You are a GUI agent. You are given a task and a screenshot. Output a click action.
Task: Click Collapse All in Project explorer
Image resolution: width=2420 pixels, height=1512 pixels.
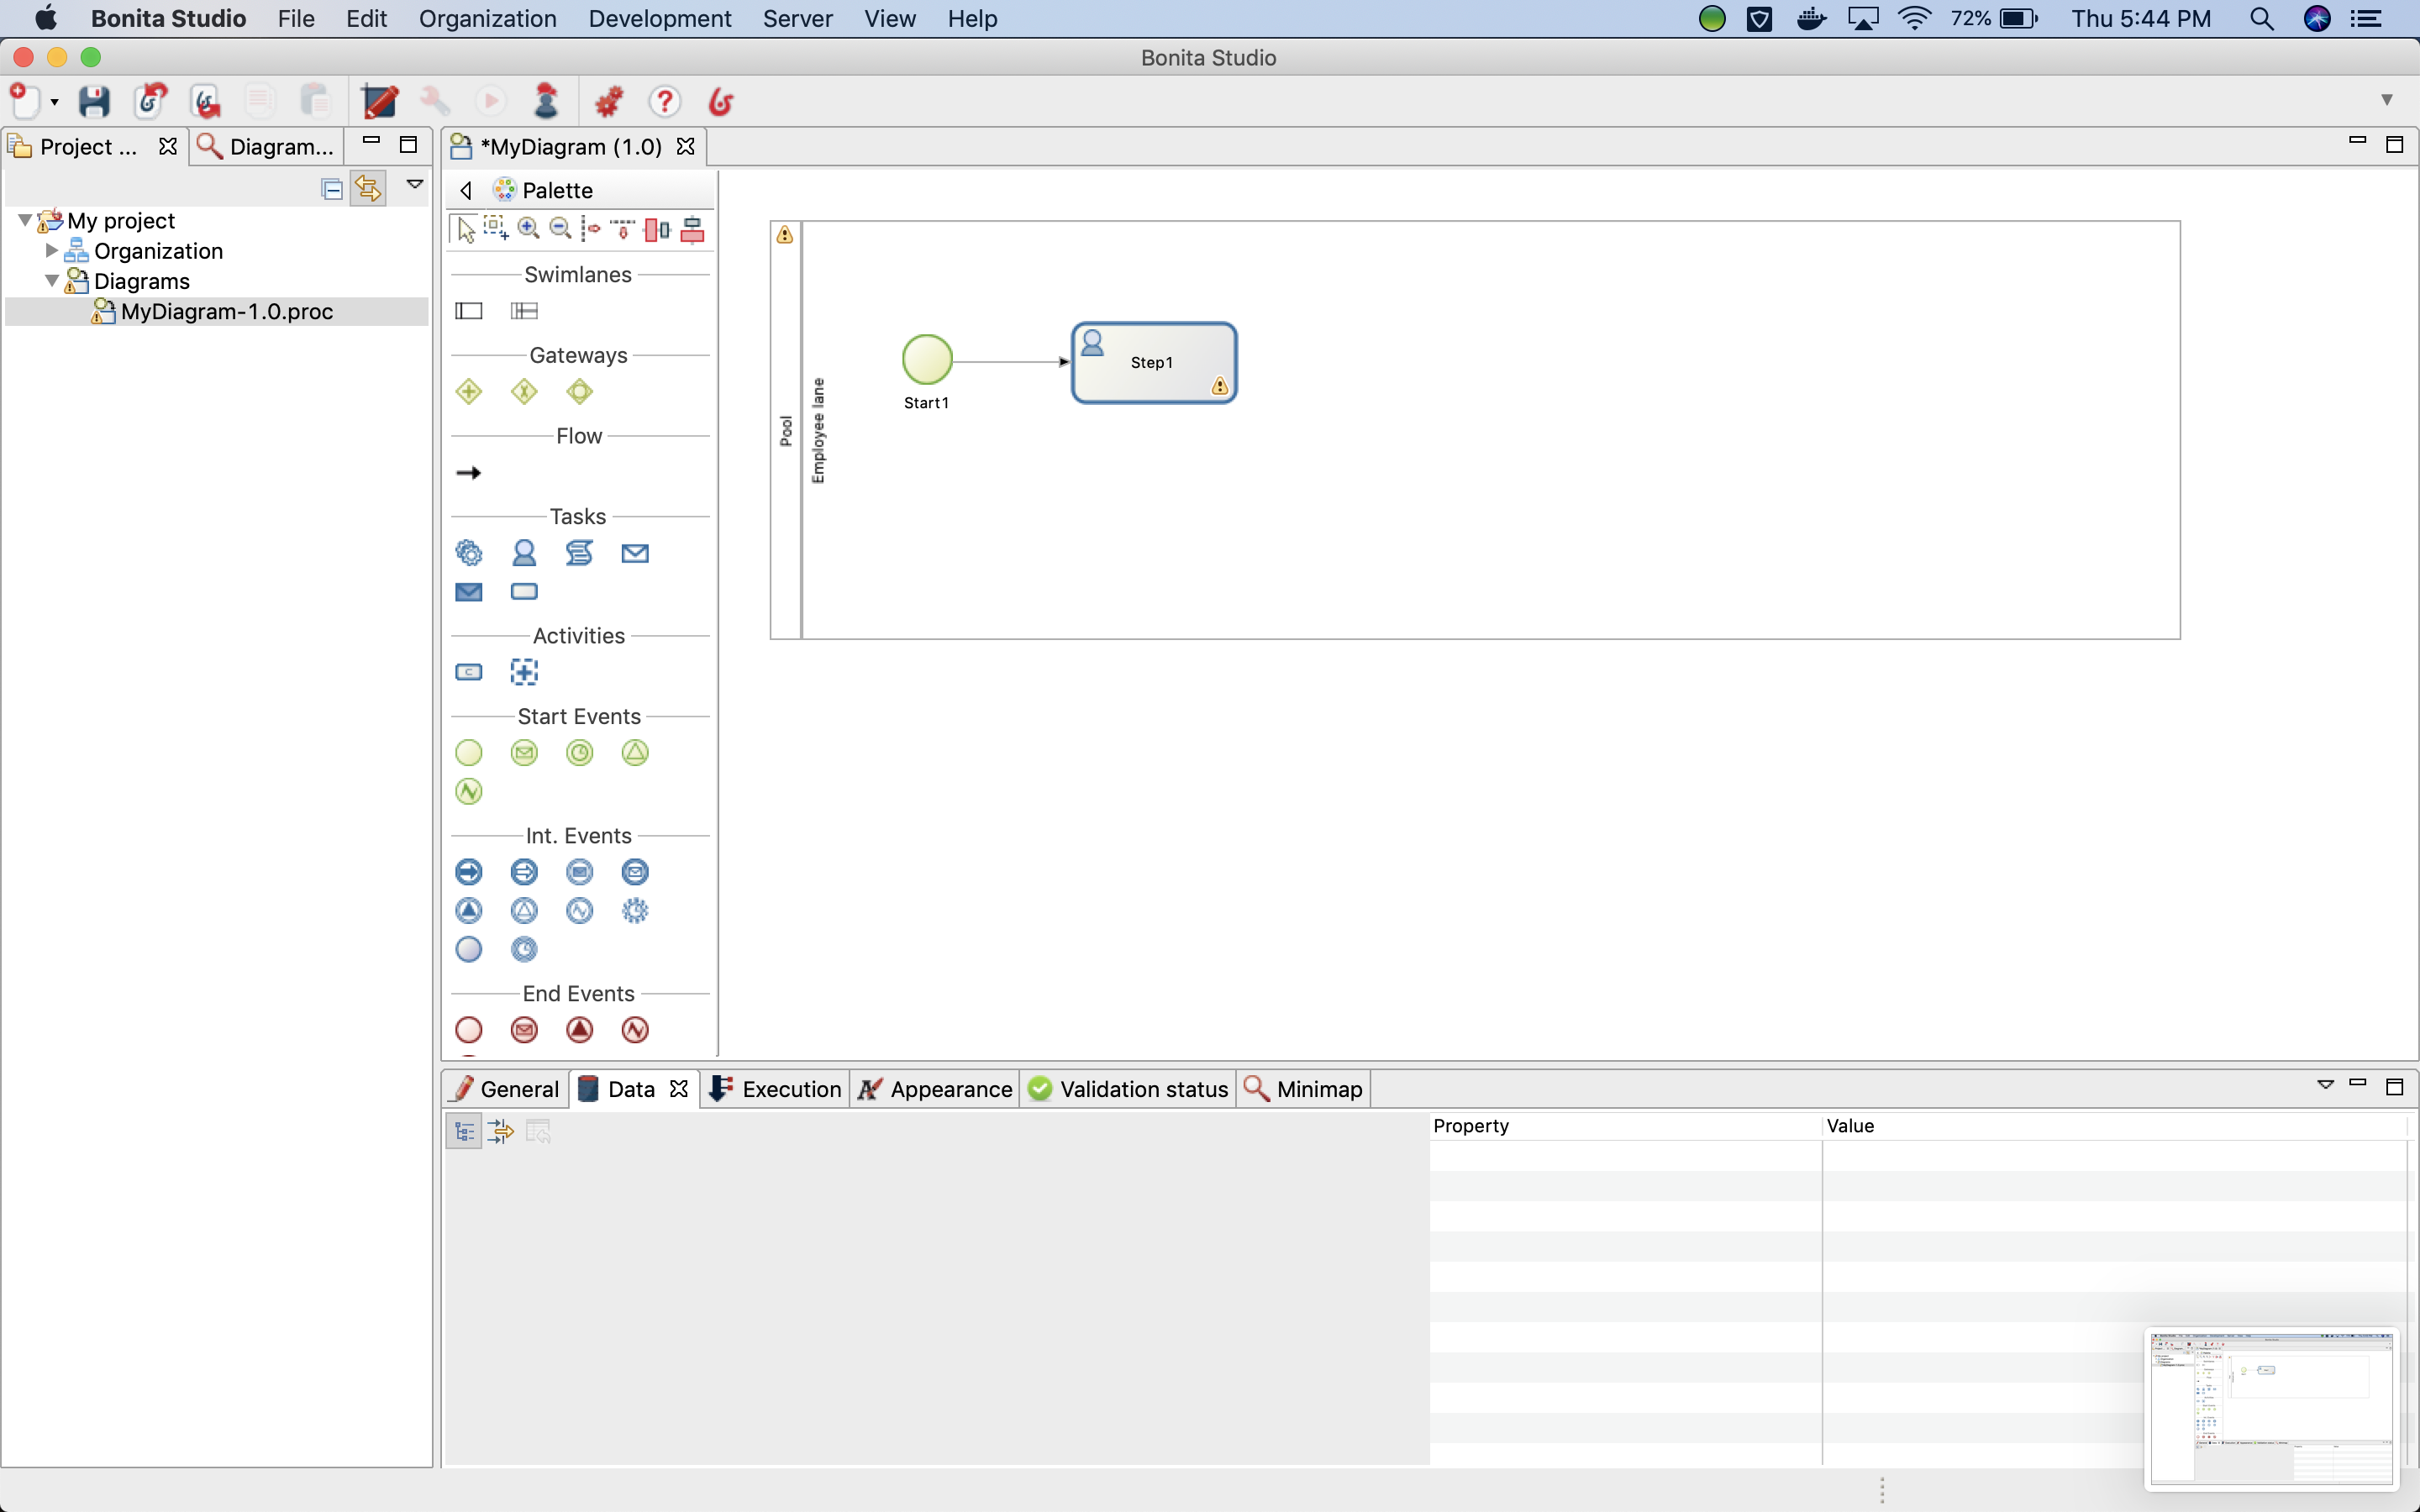point(332,188)
